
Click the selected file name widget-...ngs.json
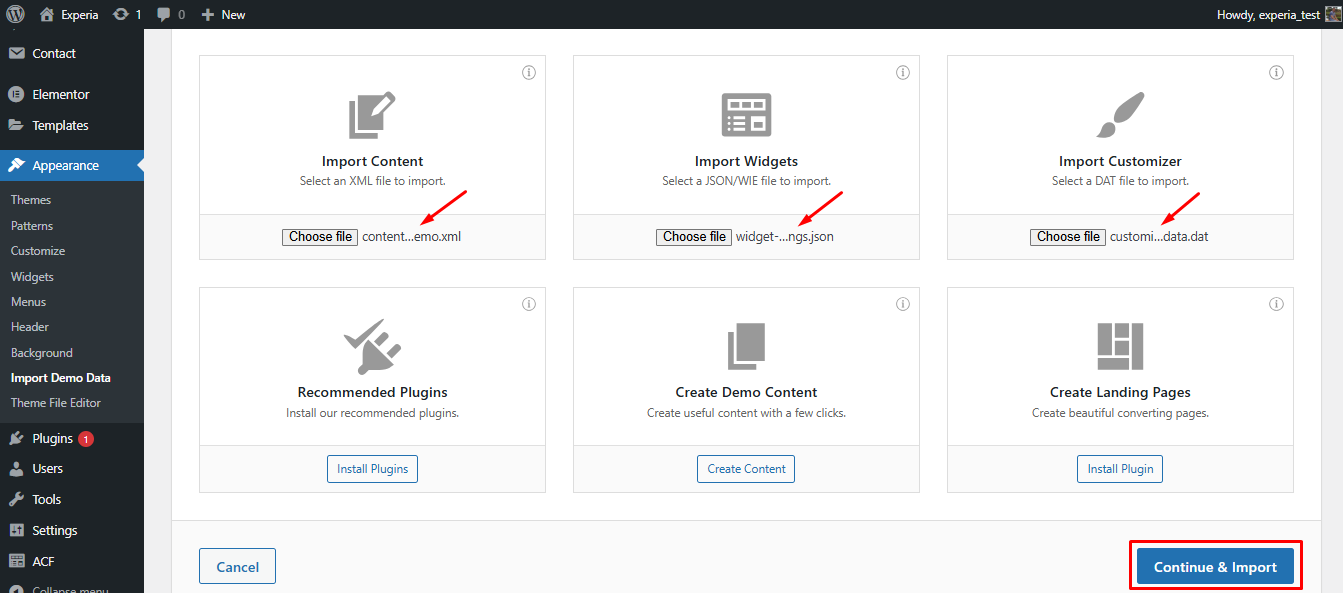click(x=785, y=237)
